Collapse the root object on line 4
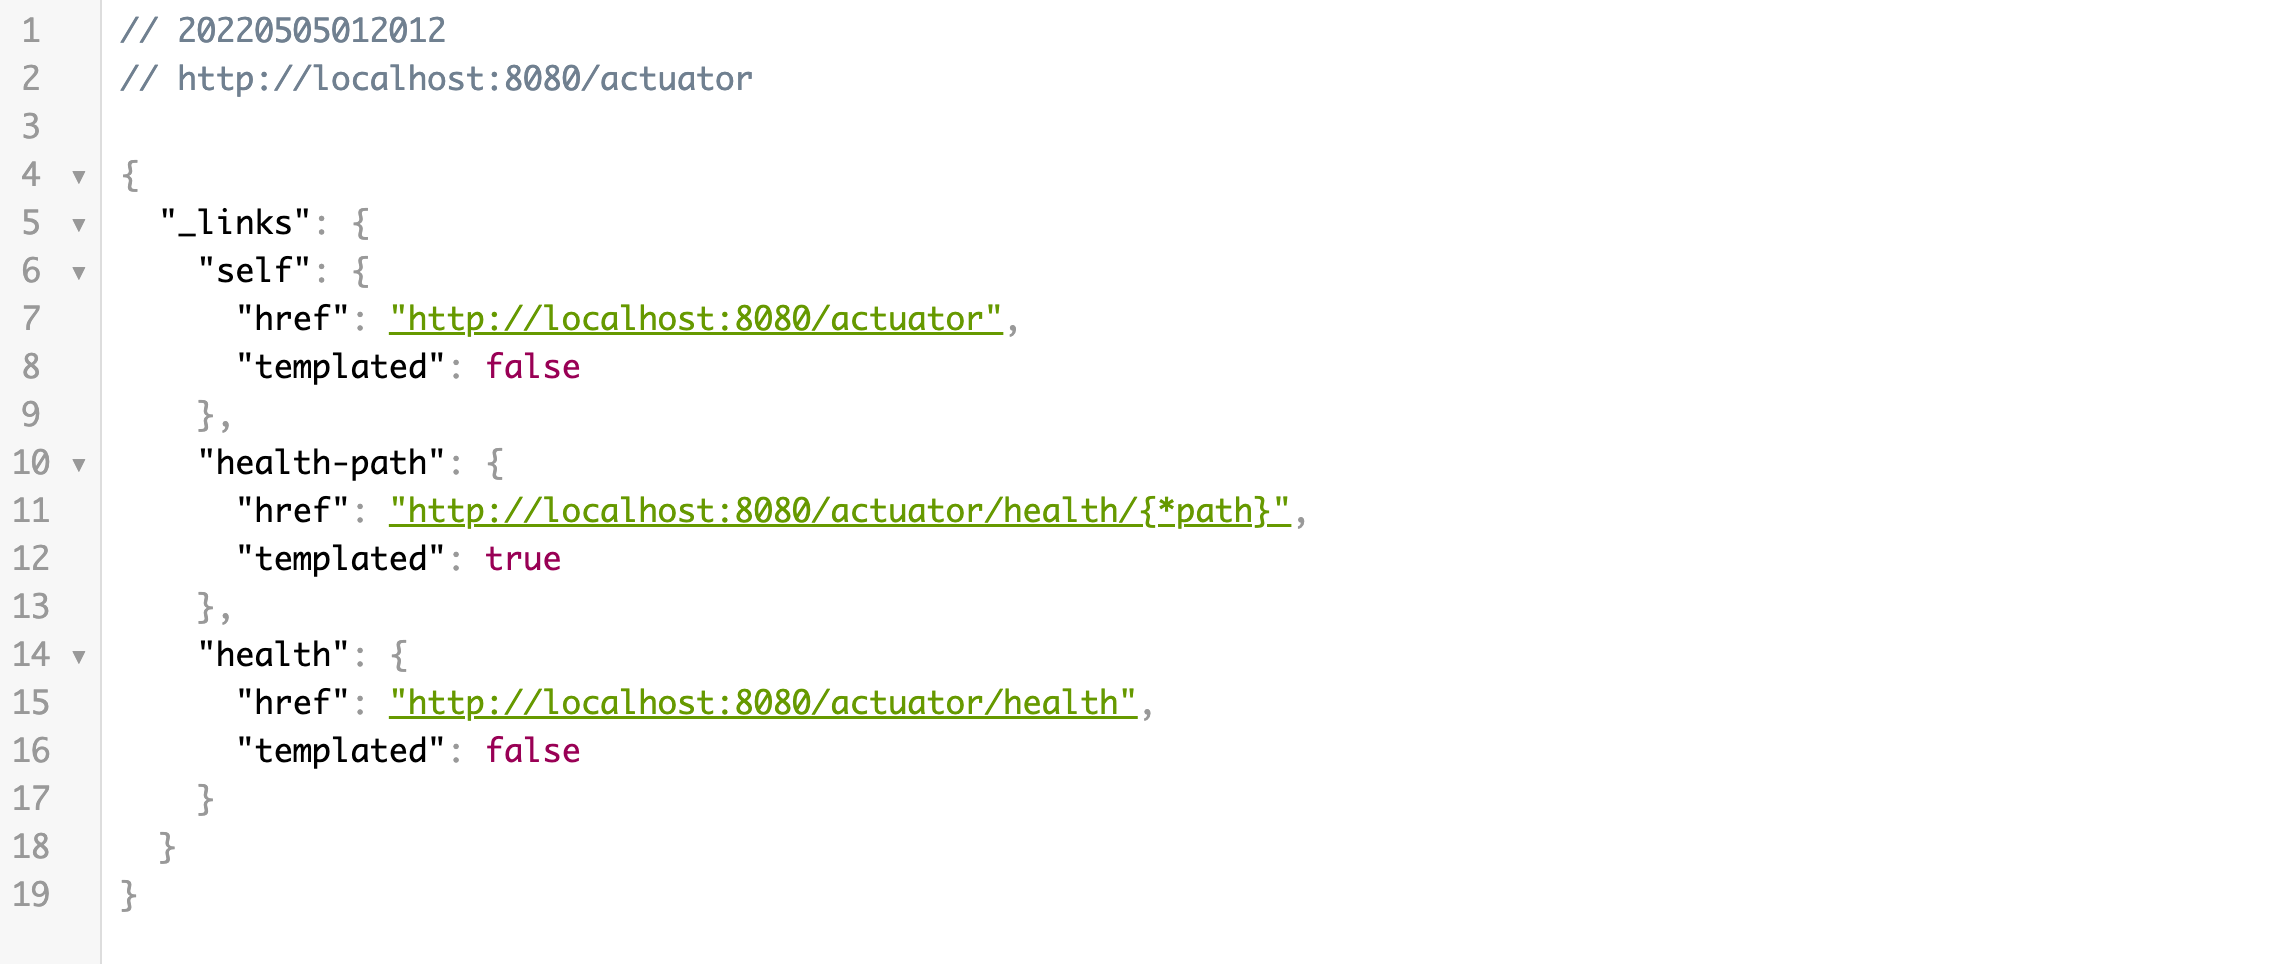This screenshot has height=964, width=2271. (x=78, y=177)
